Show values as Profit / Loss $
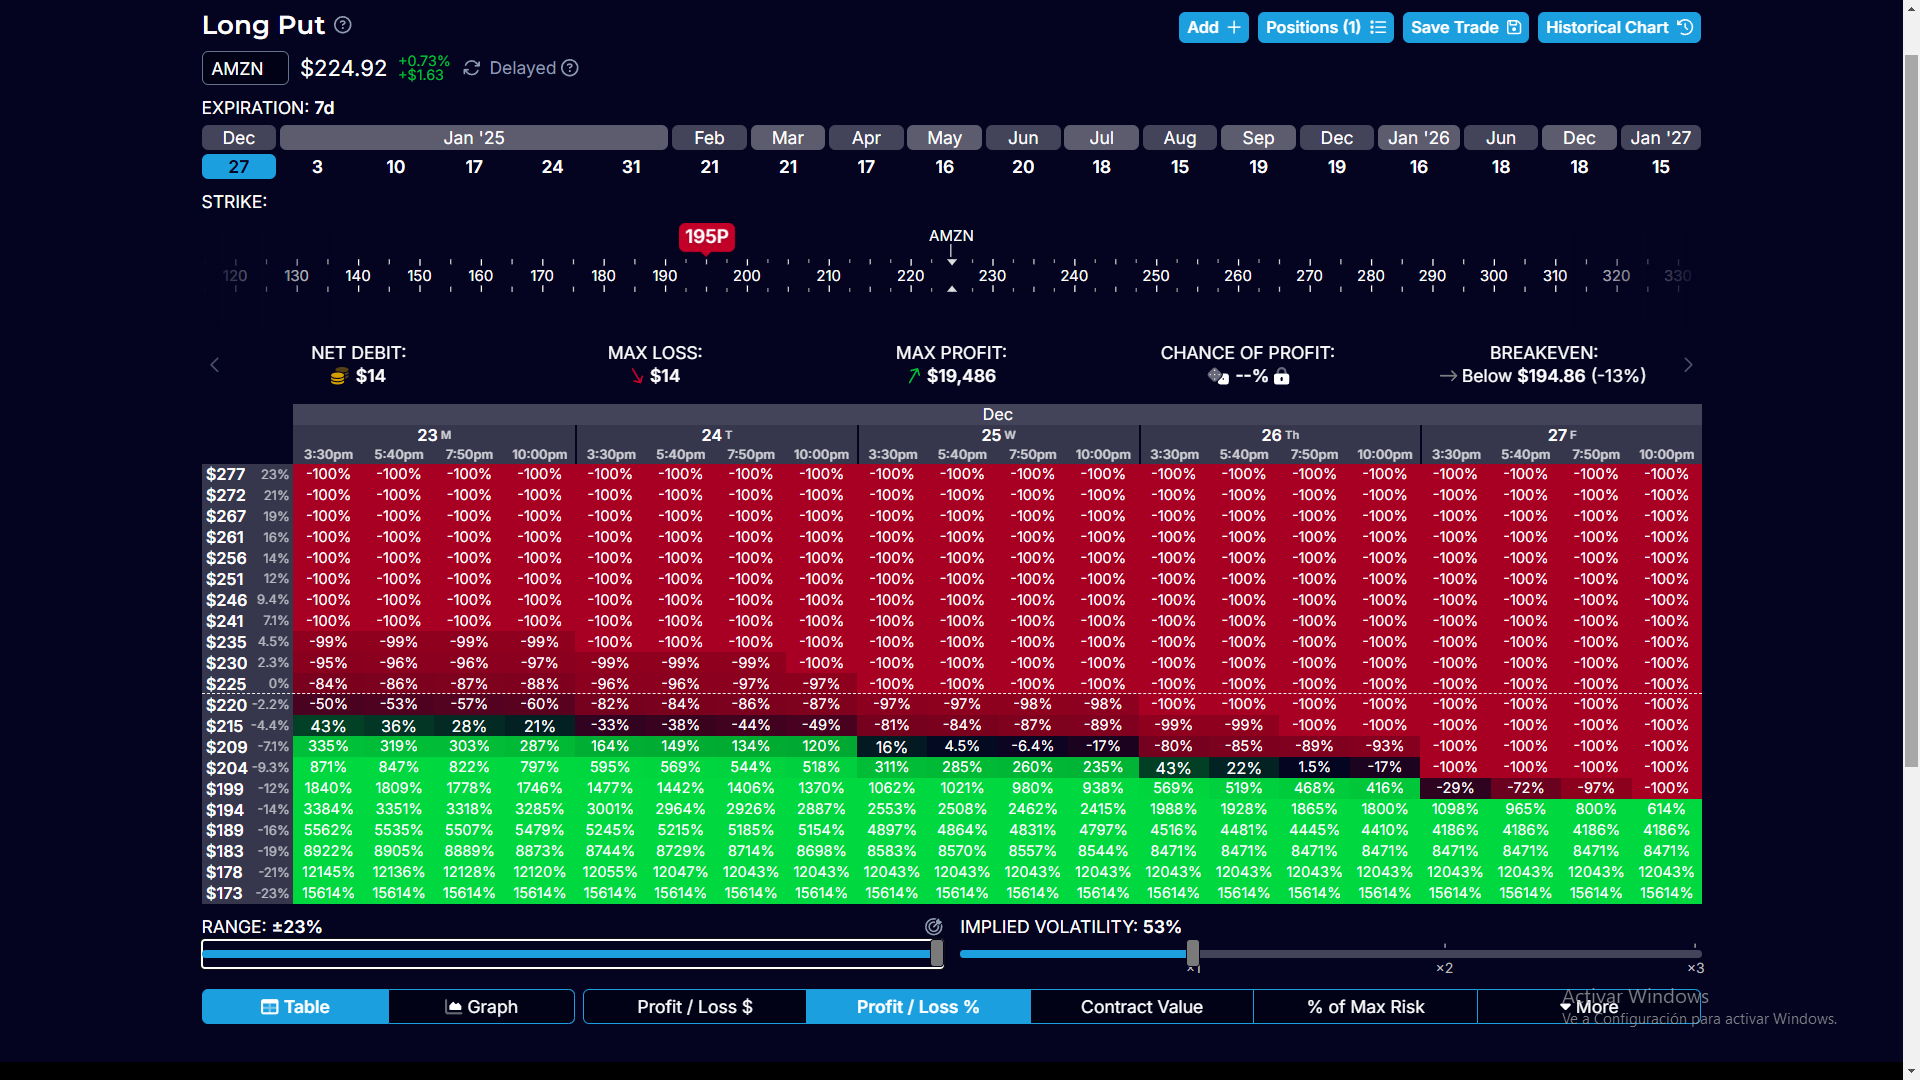Viewport: 1920px width, 1080px height. tap(695, 1007)
